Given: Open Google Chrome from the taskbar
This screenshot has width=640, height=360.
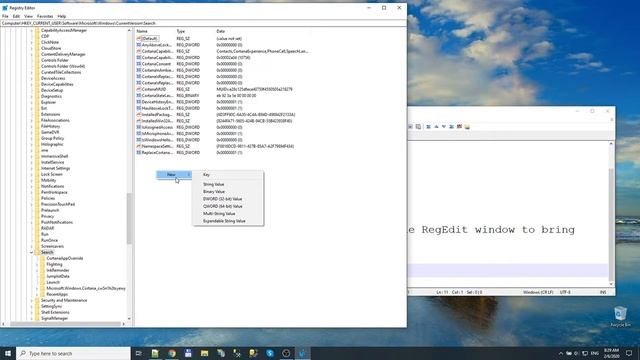Looking at the screenshot, I should point(172,353).
